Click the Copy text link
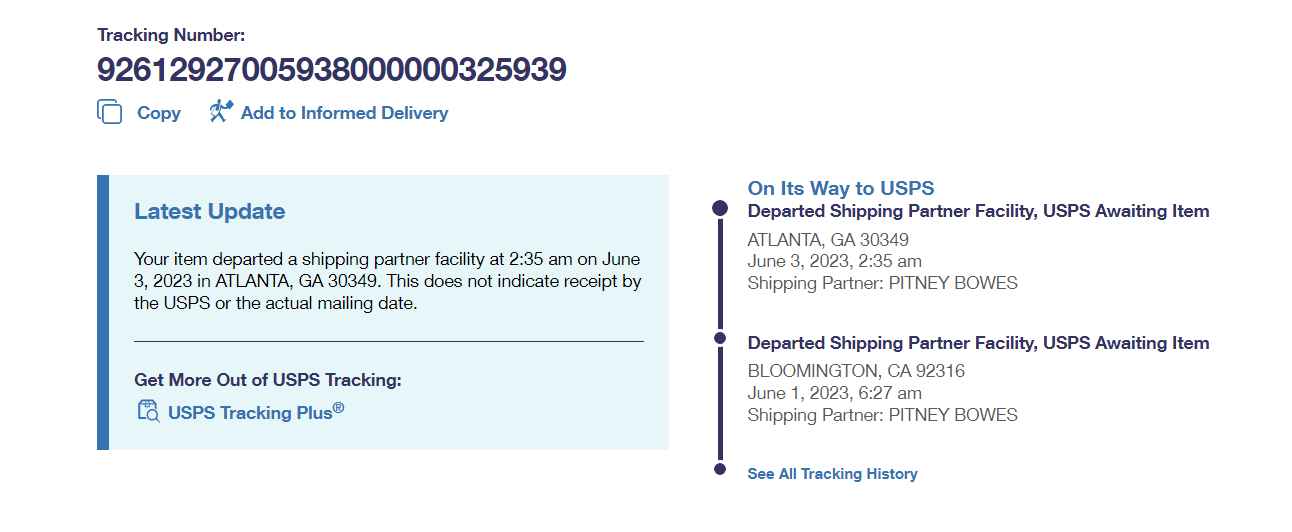The width and height of the screenshot is (1292, 532). pyautogui.click(x=158, y=113)
